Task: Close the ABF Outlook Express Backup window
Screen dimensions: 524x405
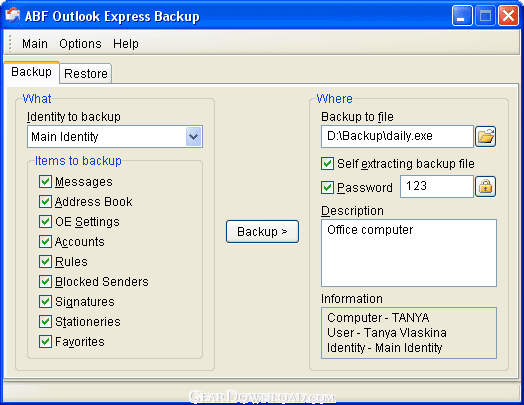Action: tap(508, 16)
